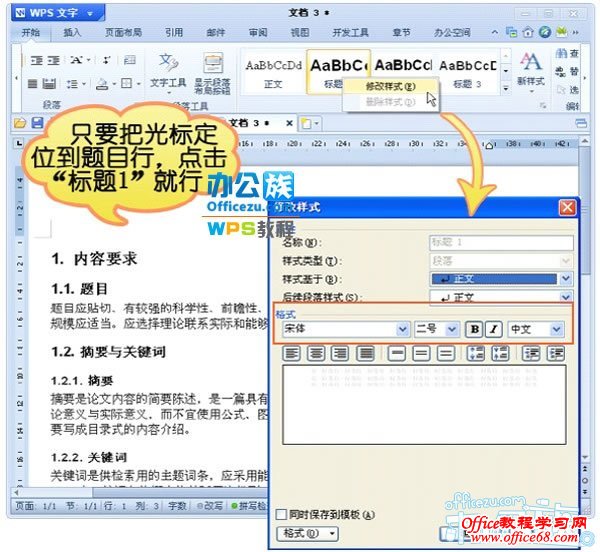Open the 插入 ribbon tab
Screen dimensions: 600x552
(72, 33)
